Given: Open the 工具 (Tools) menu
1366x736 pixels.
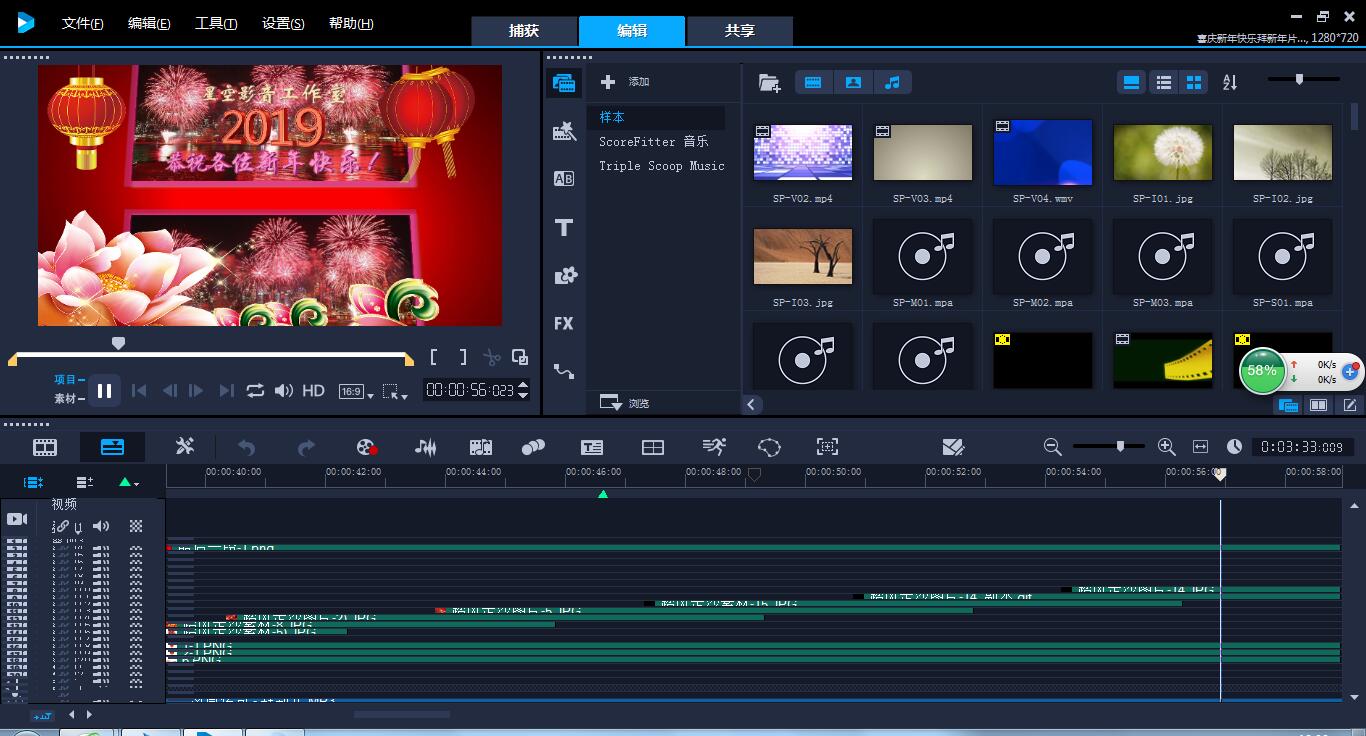Looking at the screenshot, I should coord(216,23).
